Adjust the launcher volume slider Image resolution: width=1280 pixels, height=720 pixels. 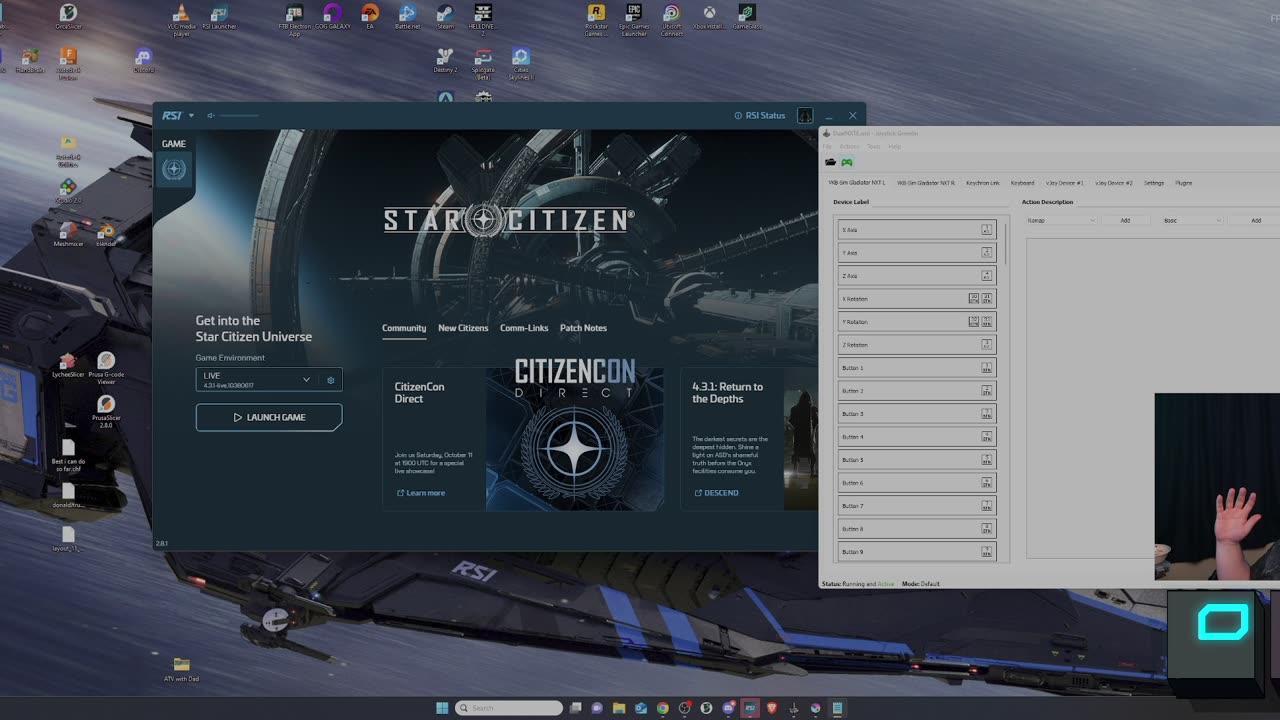(x=240, y=116)
